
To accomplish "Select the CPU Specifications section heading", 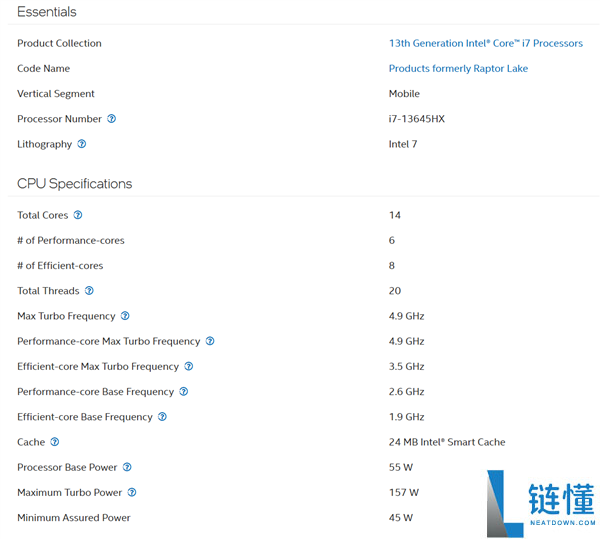I will click(x=75, y=184).
